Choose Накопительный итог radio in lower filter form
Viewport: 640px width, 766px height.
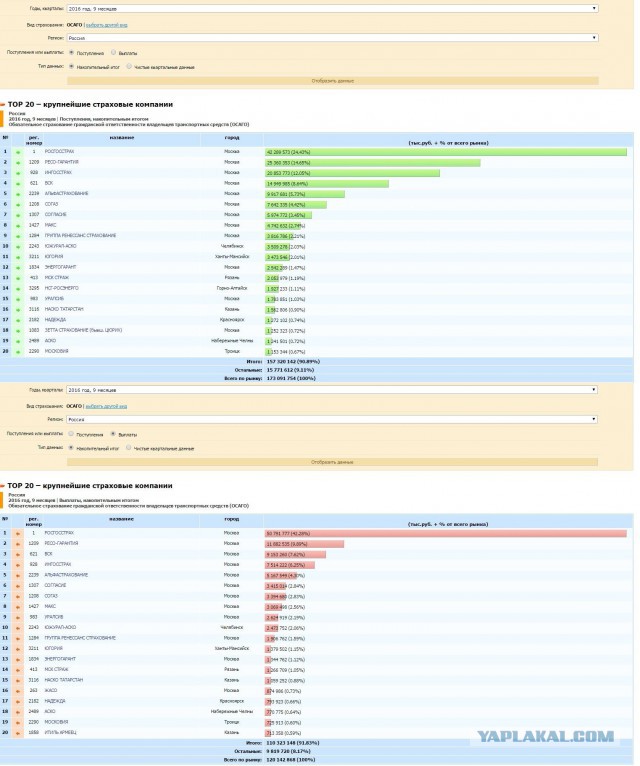(x=71, y=447)
